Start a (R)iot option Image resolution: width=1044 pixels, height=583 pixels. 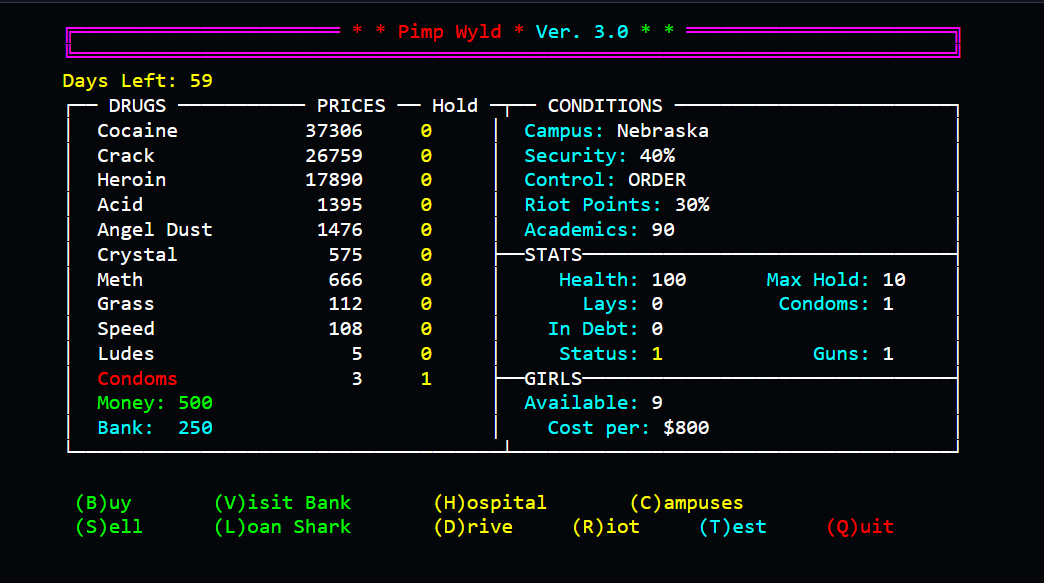coord(606,527)
